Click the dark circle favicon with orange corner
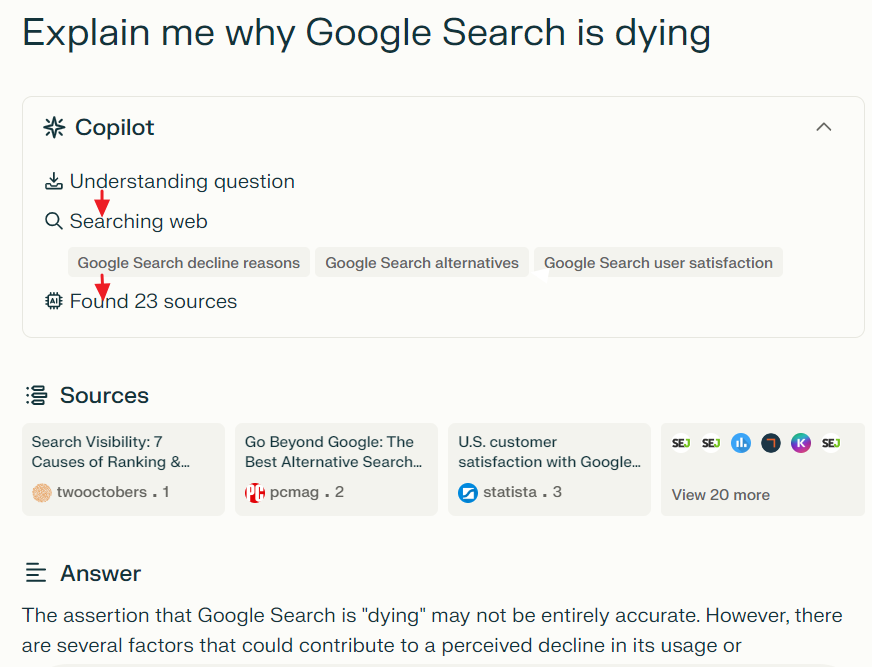Screen dimensions: 872x667 click(771, 443)
